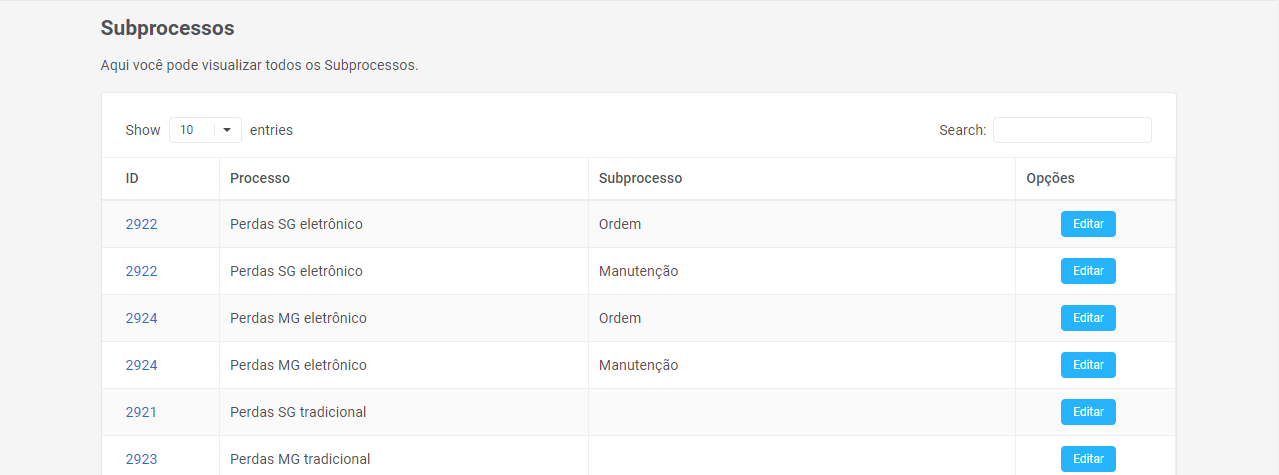Click into the Search input field
This screenshot has width=1279, height=475.
(1072, 130)
